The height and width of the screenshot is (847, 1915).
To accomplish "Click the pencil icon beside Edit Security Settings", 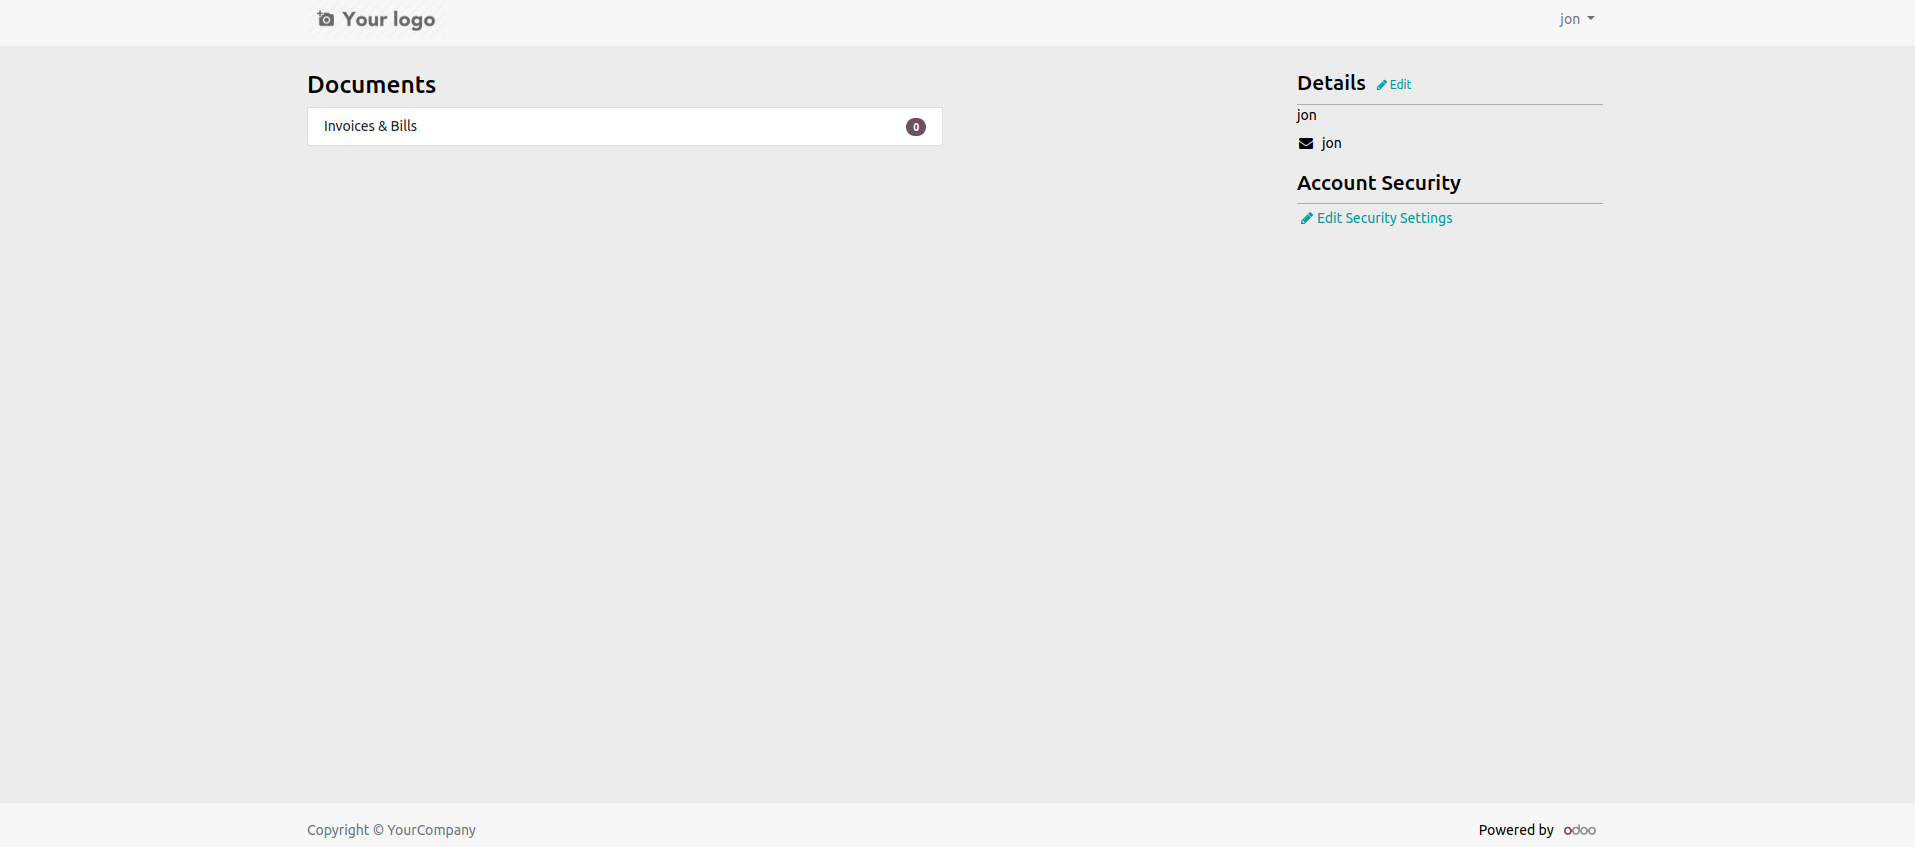I will pos(1306,218).
